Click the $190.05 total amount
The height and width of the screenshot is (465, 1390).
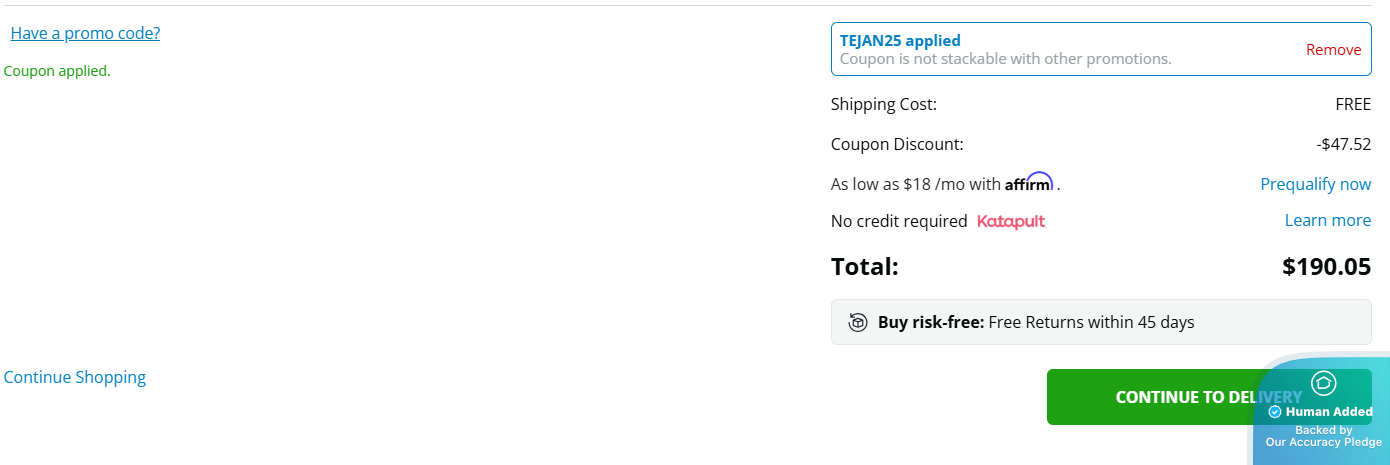coord(1326,267)
